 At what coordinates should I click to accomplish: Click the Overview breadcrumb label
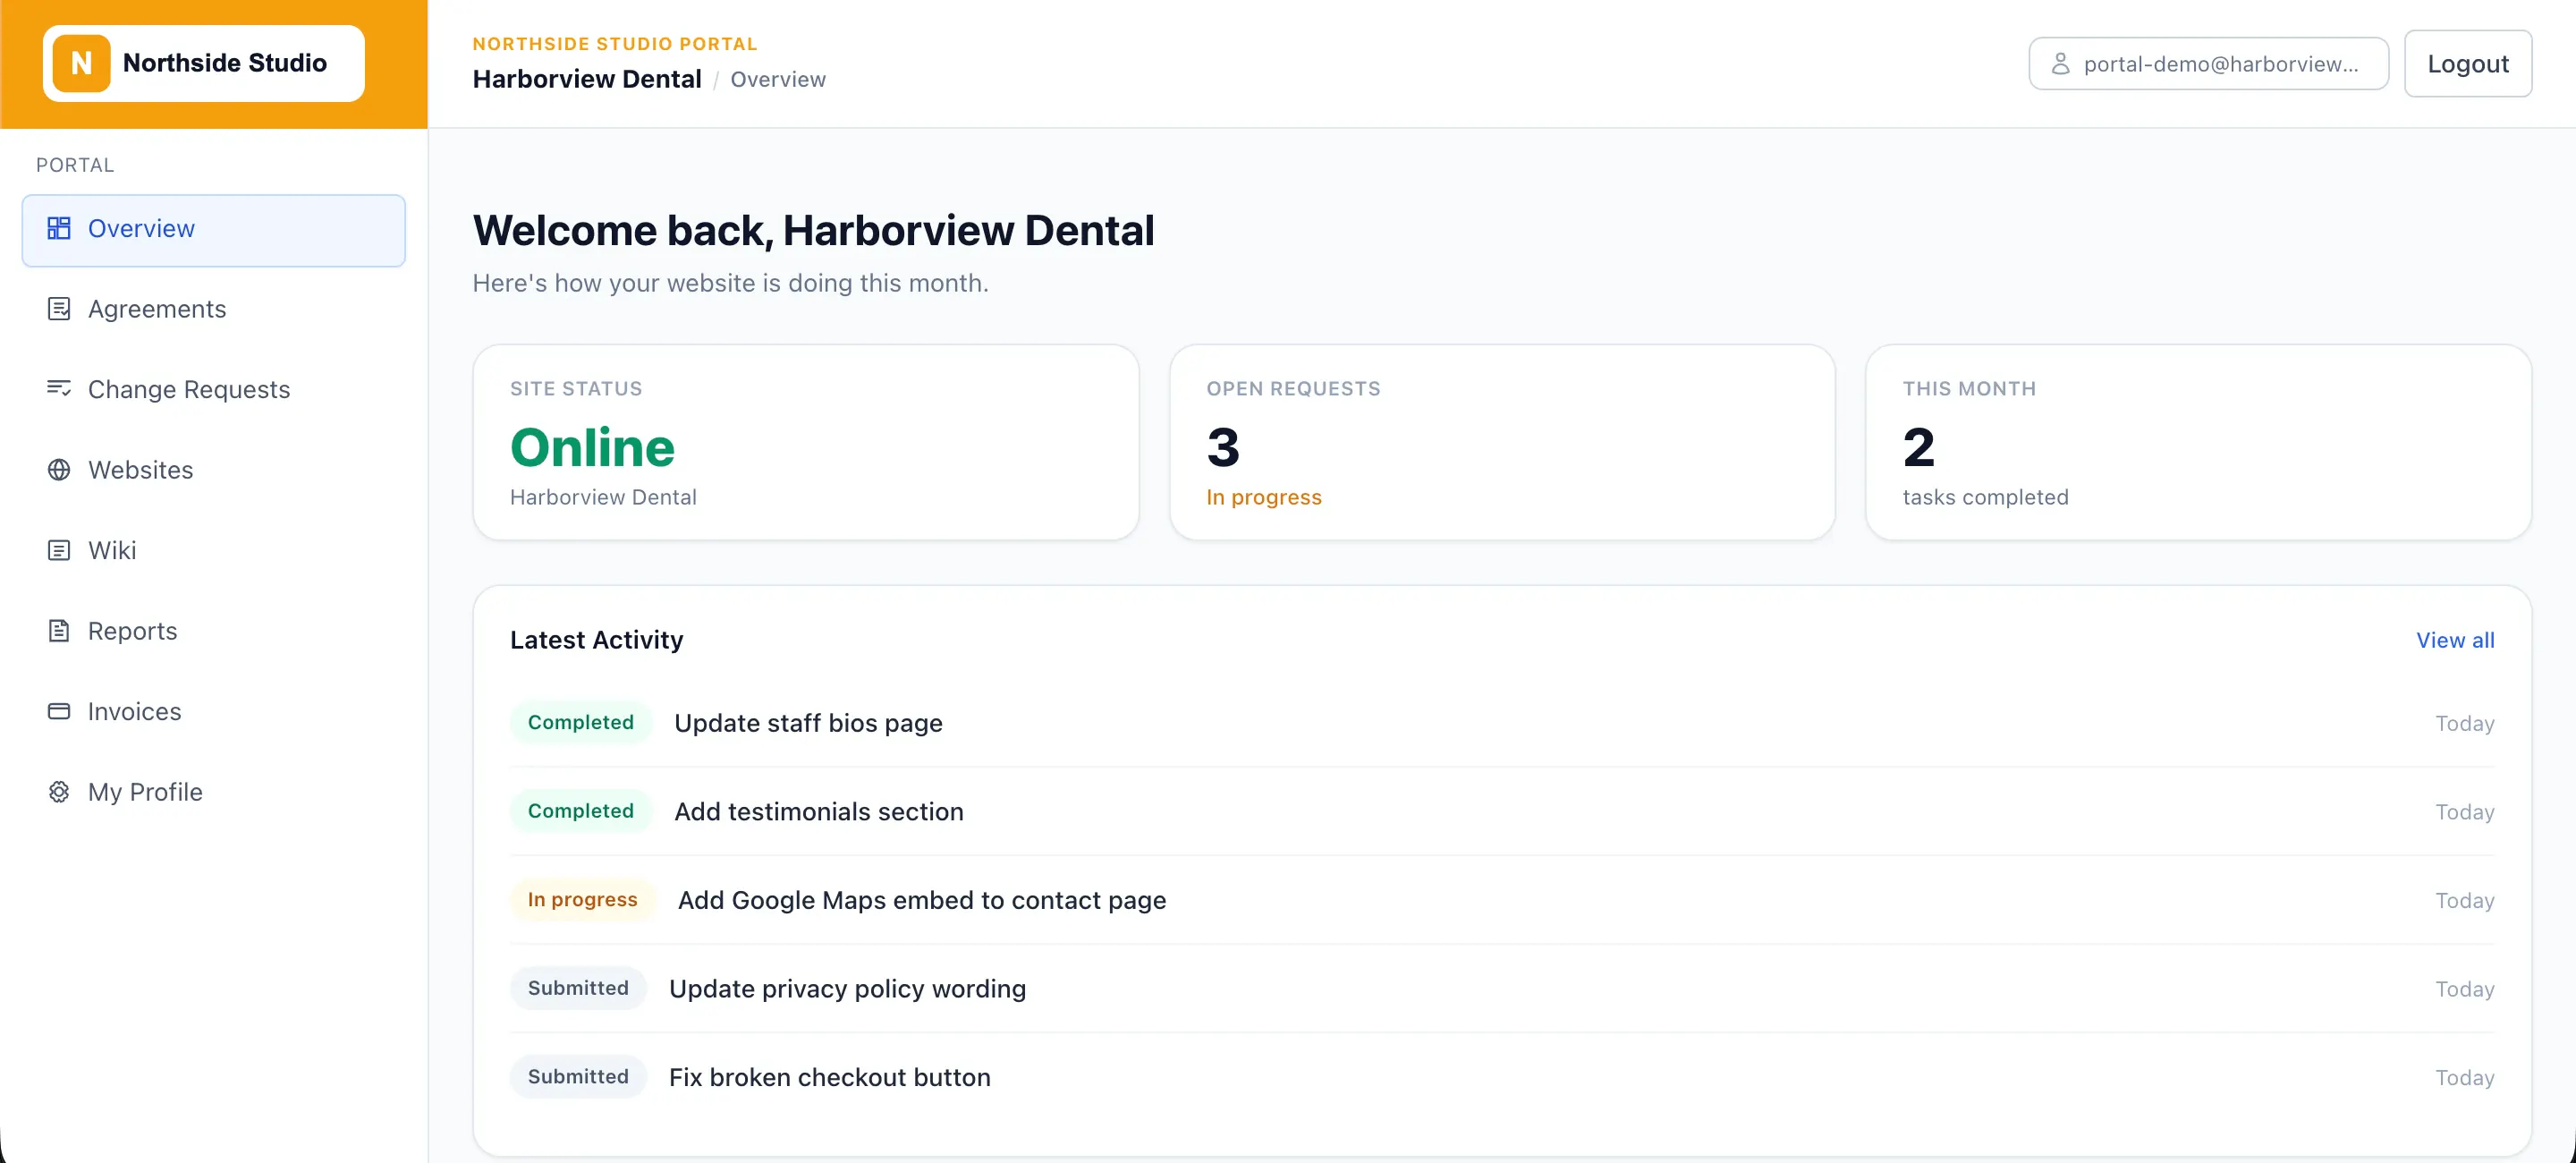[778, 79]
